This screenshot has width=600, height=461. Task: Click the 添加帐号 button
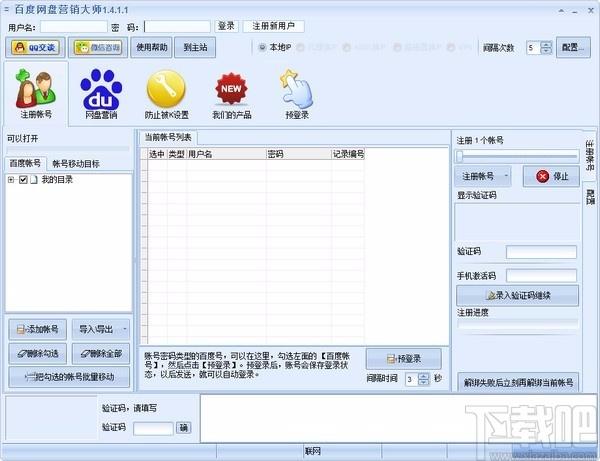[38, 329]
